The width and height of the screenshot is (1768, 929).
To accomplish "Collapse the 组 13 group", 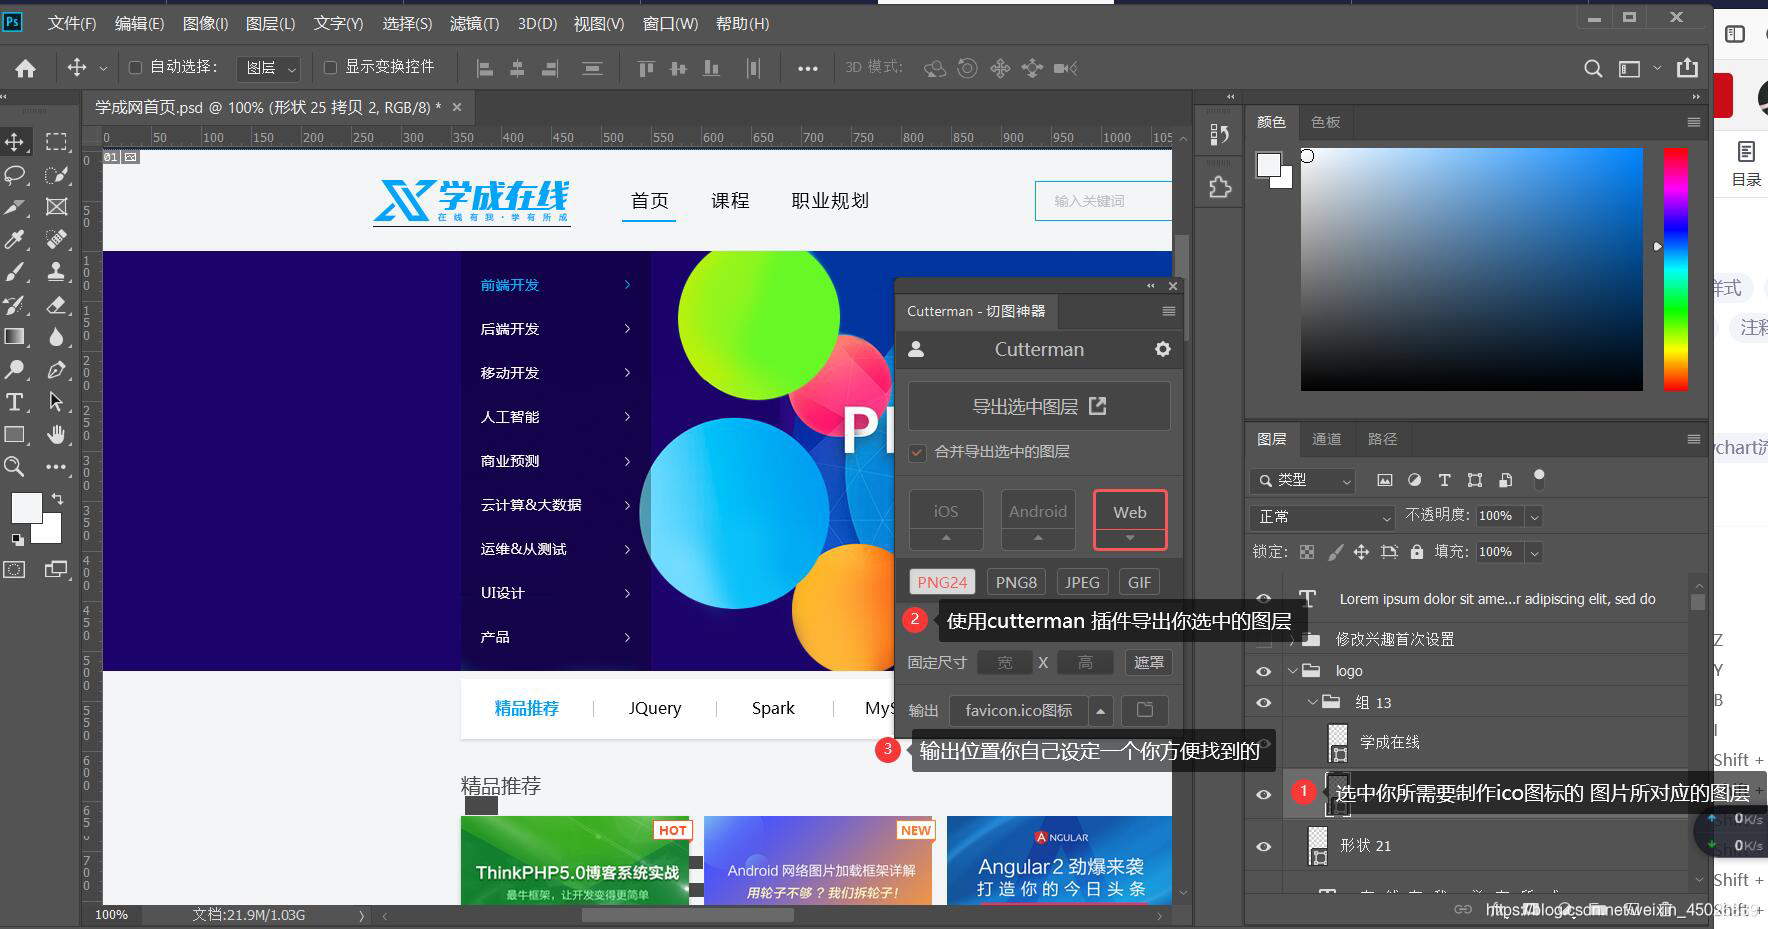I will (1312, 703).
